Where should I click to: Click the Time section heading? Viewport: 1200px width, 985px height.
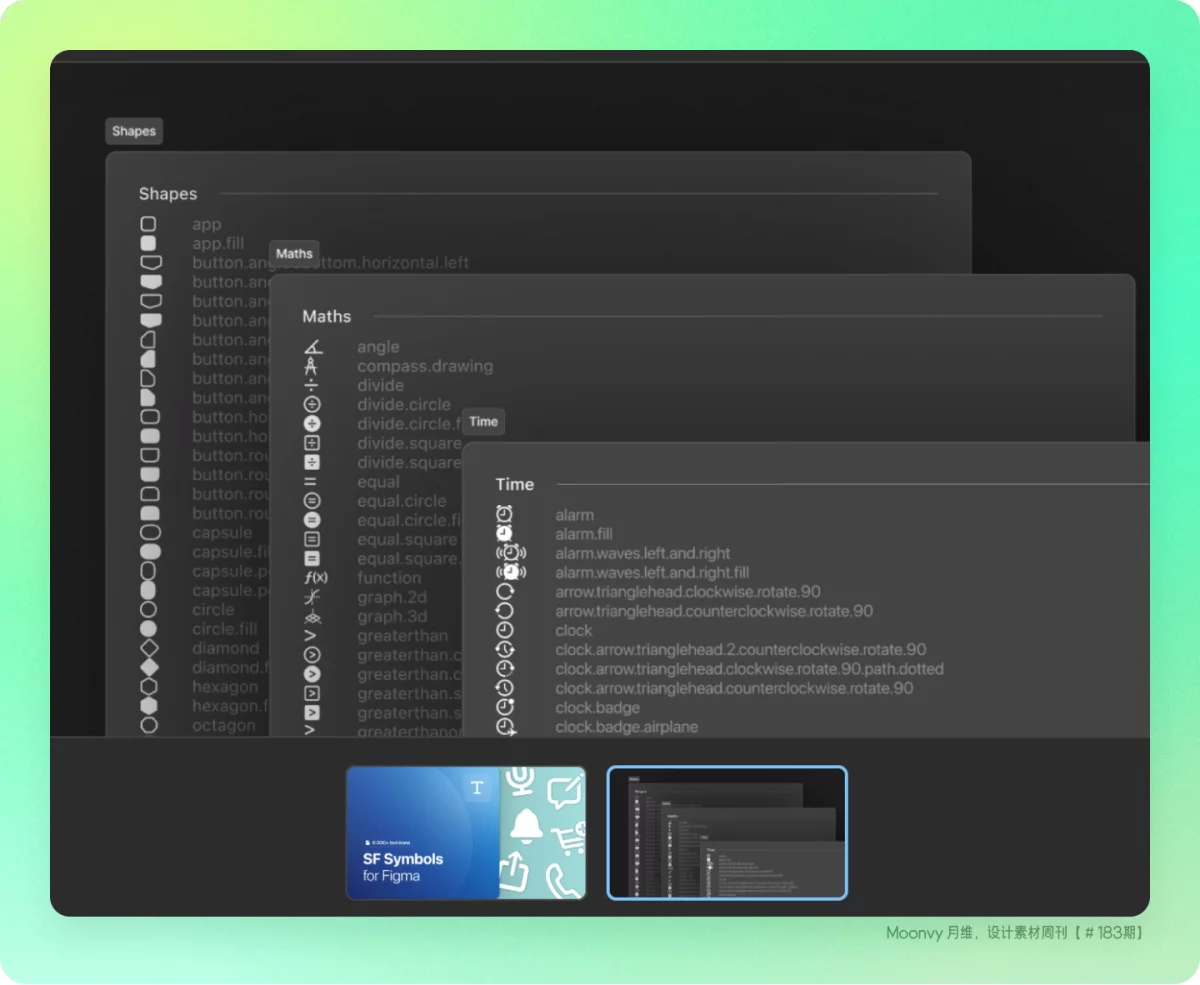(x=514, y=484)
